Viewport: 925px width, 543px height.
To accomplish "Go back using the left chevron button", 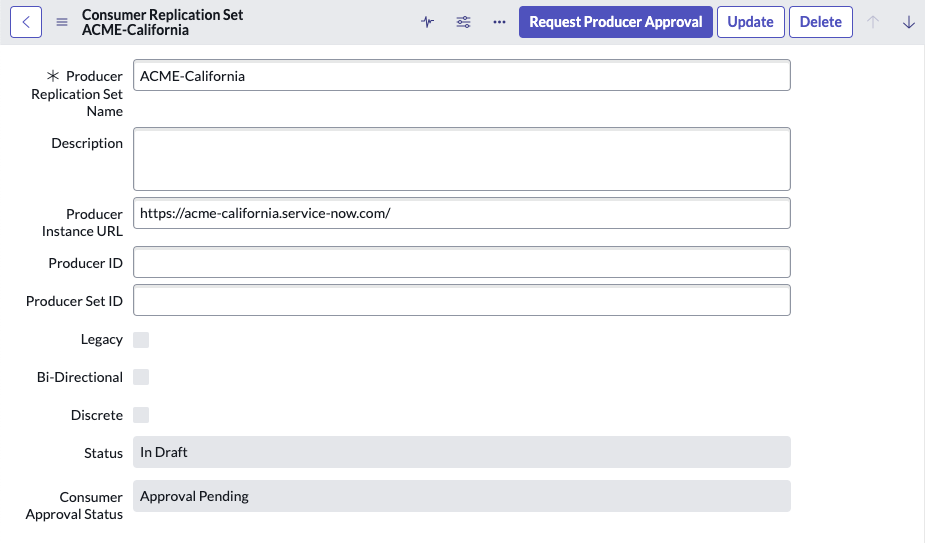I will (x=26, y=22).
